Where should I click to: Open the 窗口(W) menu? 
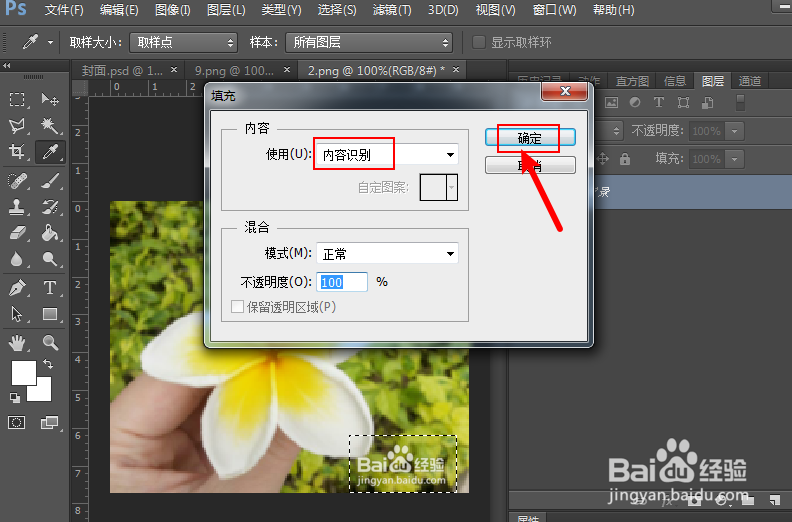click(555, 10)
